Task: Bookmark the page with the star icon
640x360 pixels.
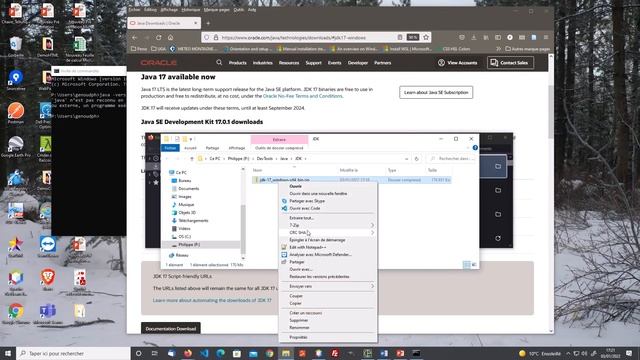Action: (426, 37)
